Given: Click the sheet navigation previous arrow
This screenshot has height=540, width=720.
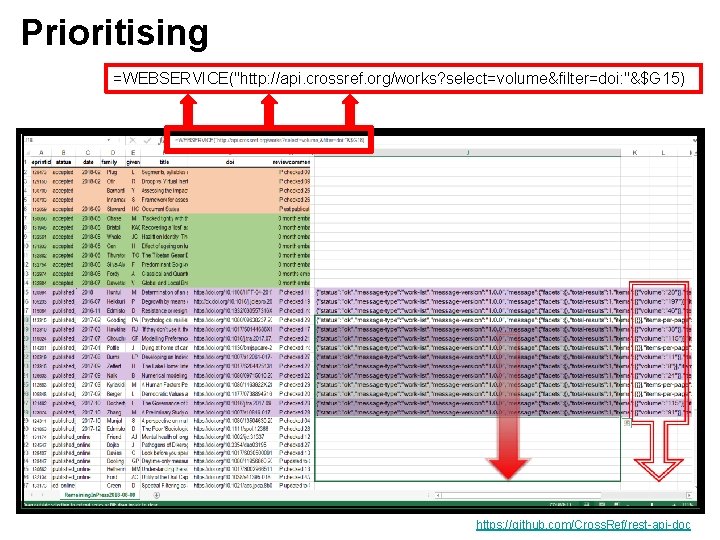Looking at the screenshot, I should [x=32, y=495].
